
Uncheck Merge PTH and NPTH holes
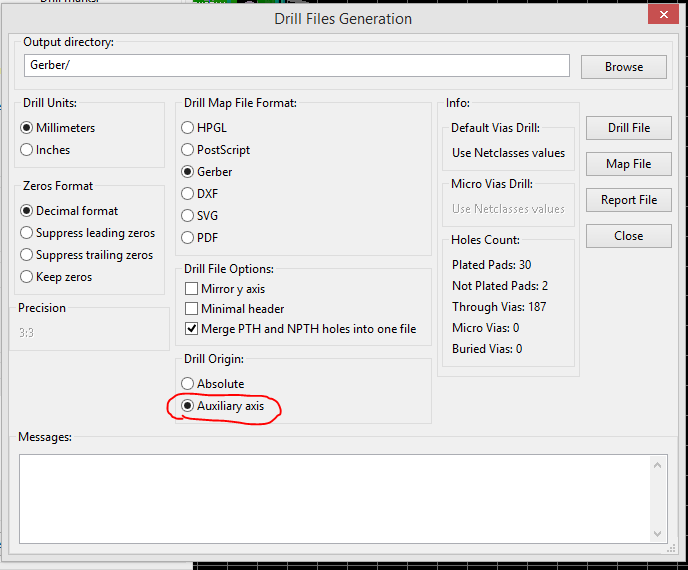301,329
